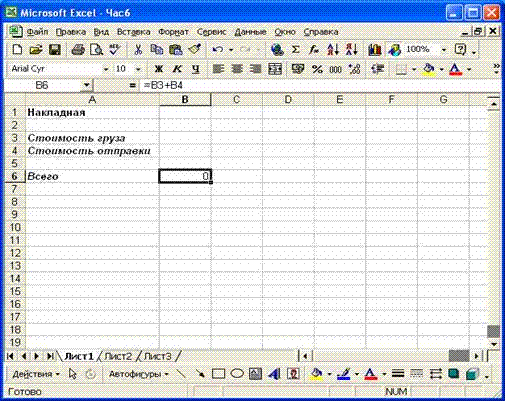Toggle underline Ч formatting
Image resolution: width=505 pixels, height=401 pixels.
tap(196, 69)
